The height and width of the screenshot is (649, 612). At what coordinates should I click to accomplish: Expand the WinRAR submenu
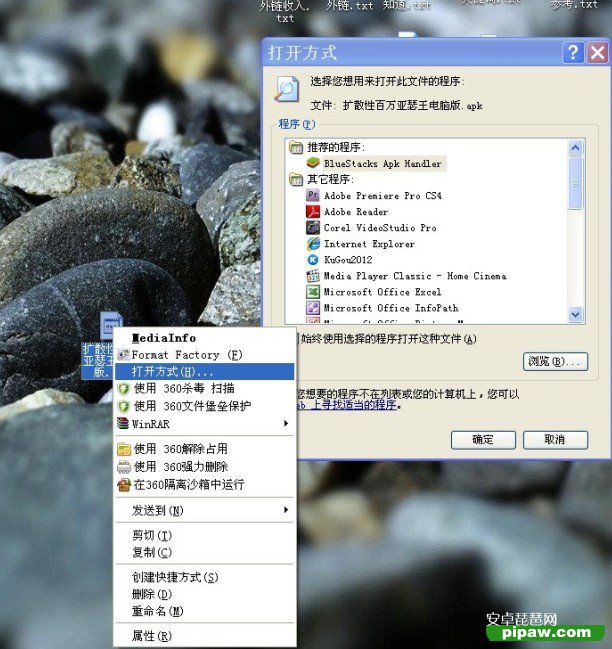click(x=204, y=424)
